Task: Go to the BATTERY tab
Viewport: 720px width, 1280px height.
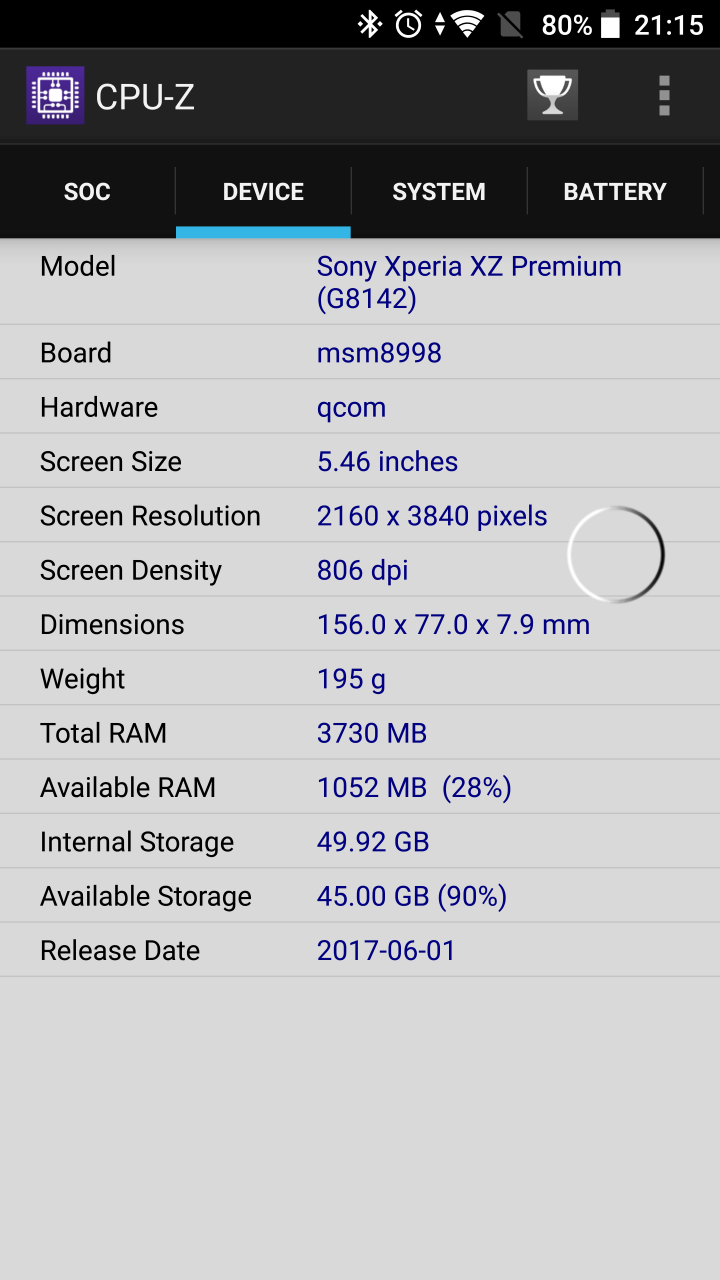Action: [615, 192]
